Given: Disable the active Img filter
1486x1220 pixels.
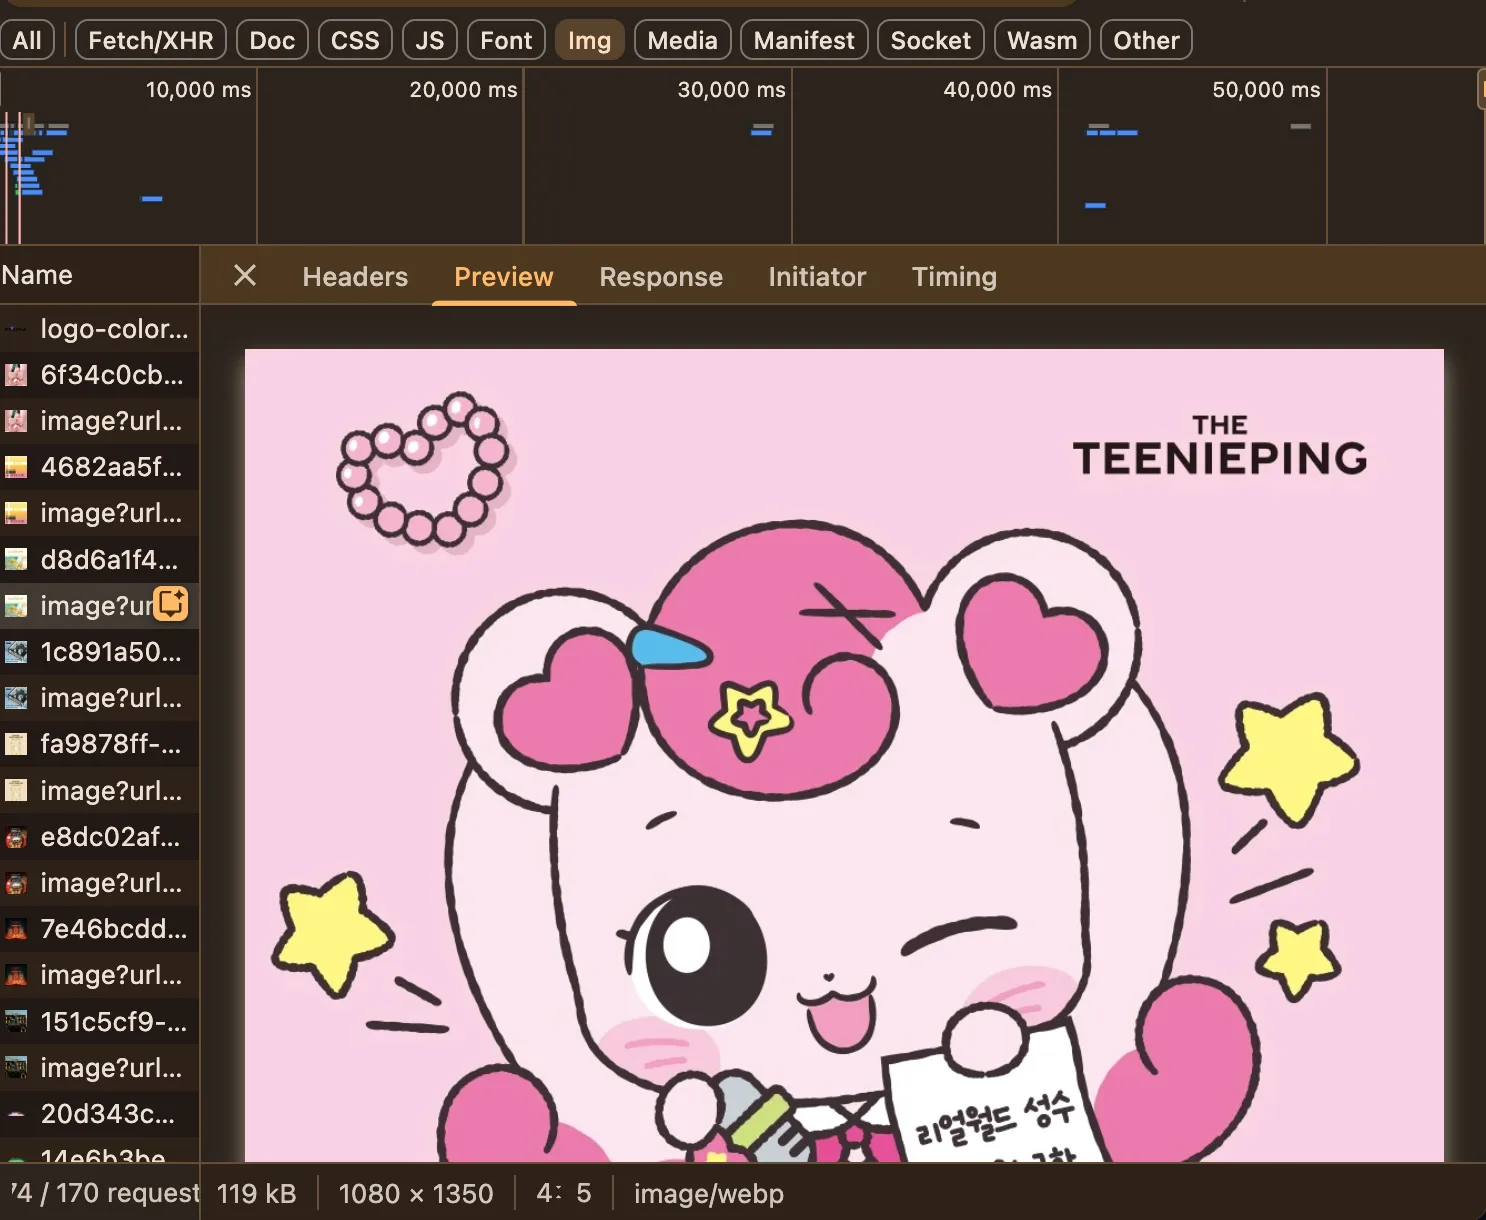Looking at the screenshot, I should coord(589,40).
